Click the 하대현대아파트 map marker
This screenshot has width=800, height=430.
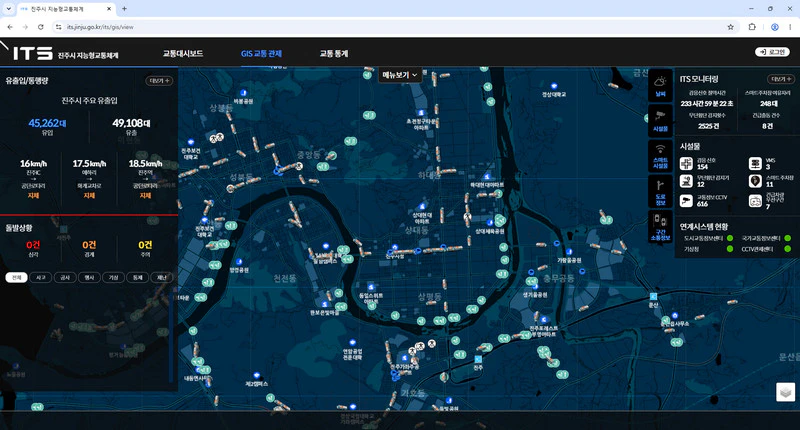click(x=487, y=176)
